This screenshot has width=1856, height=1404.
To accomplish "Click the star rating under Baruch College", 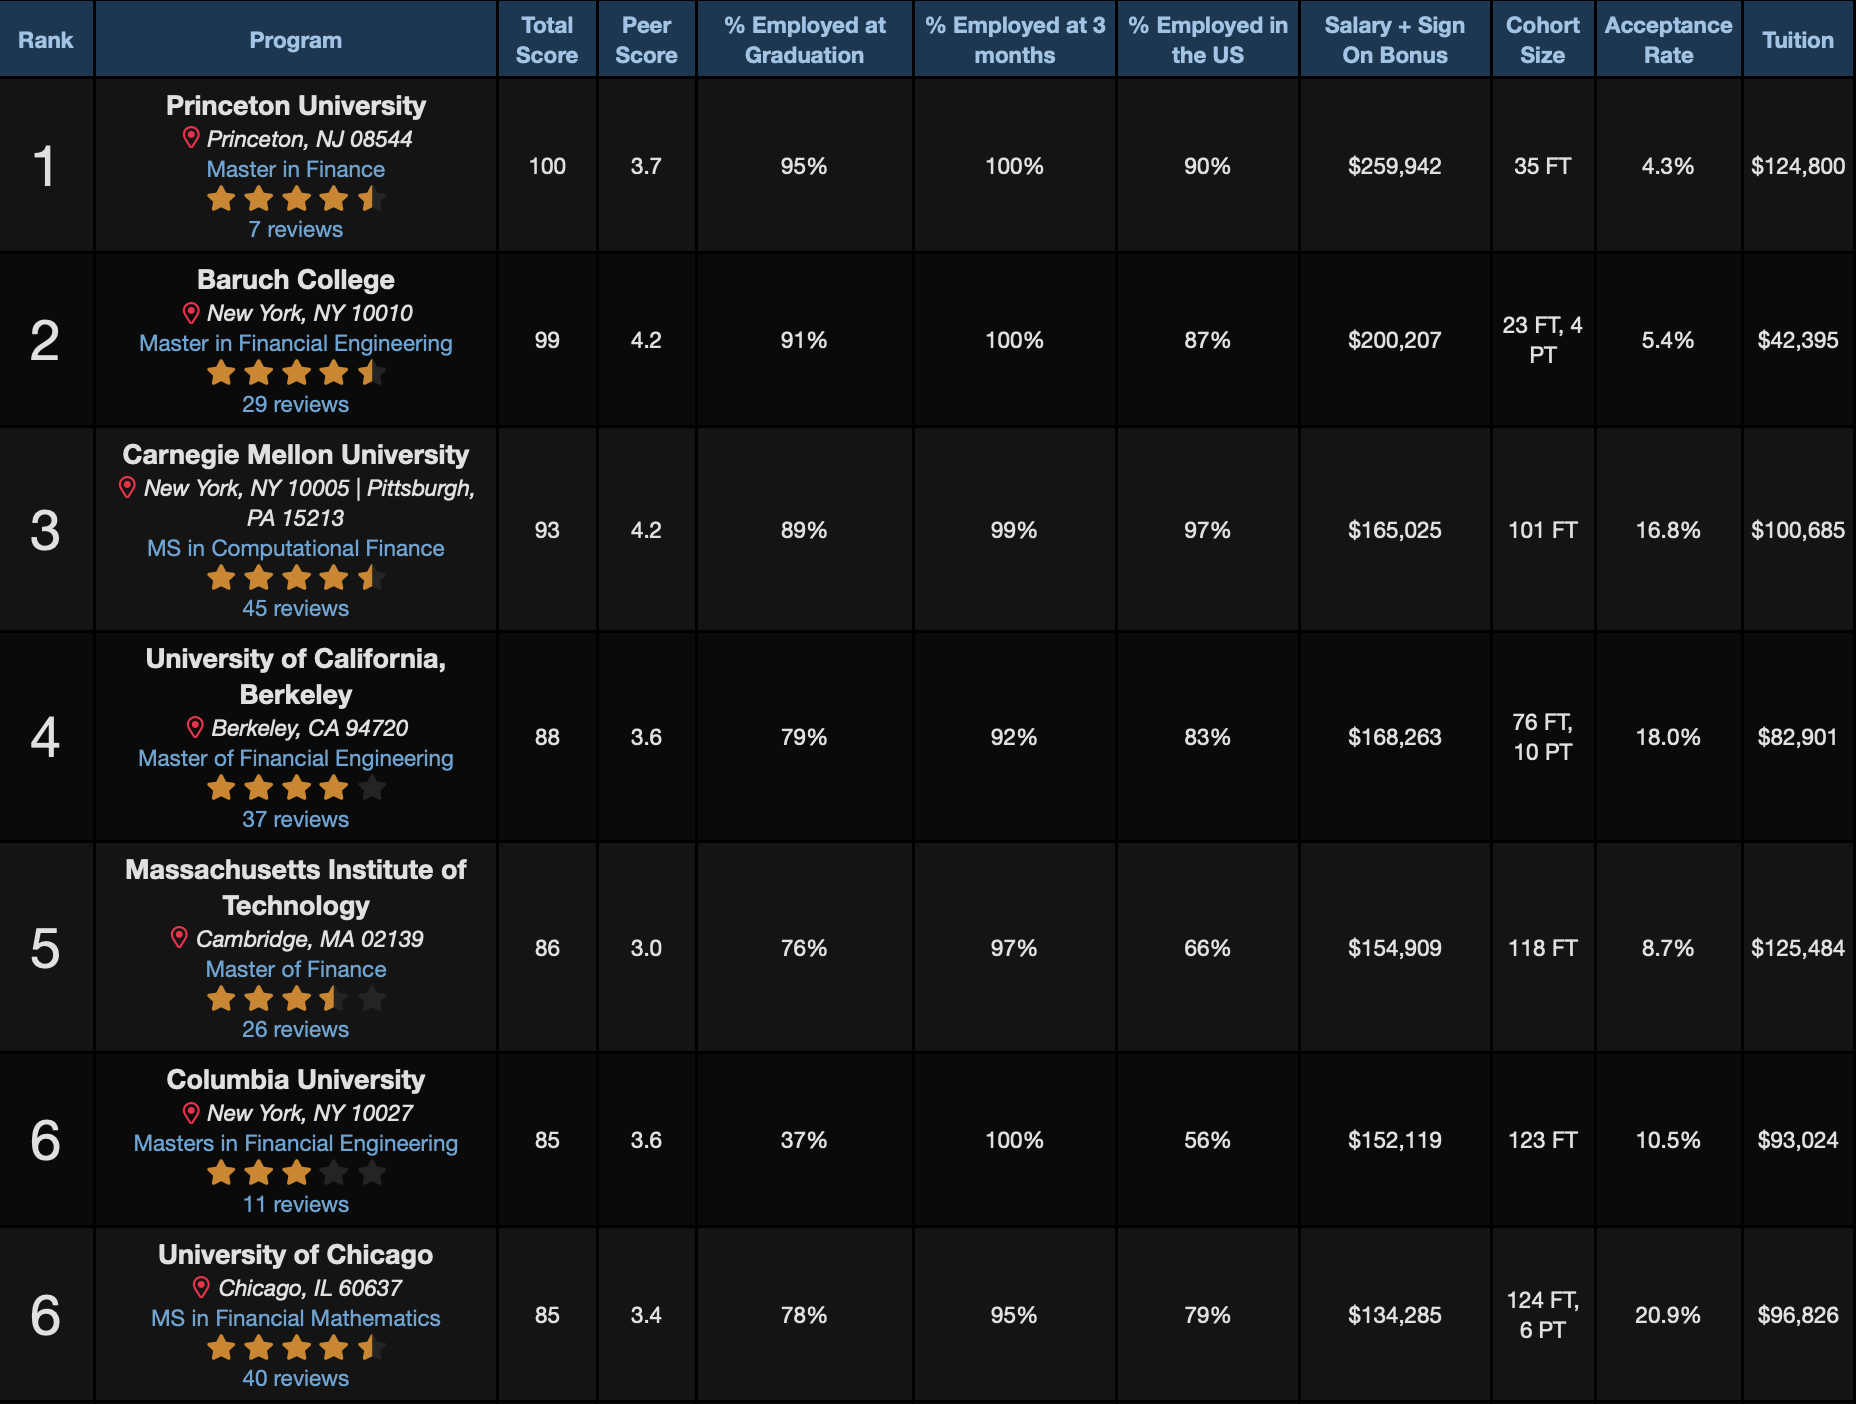I will point(296,374).
